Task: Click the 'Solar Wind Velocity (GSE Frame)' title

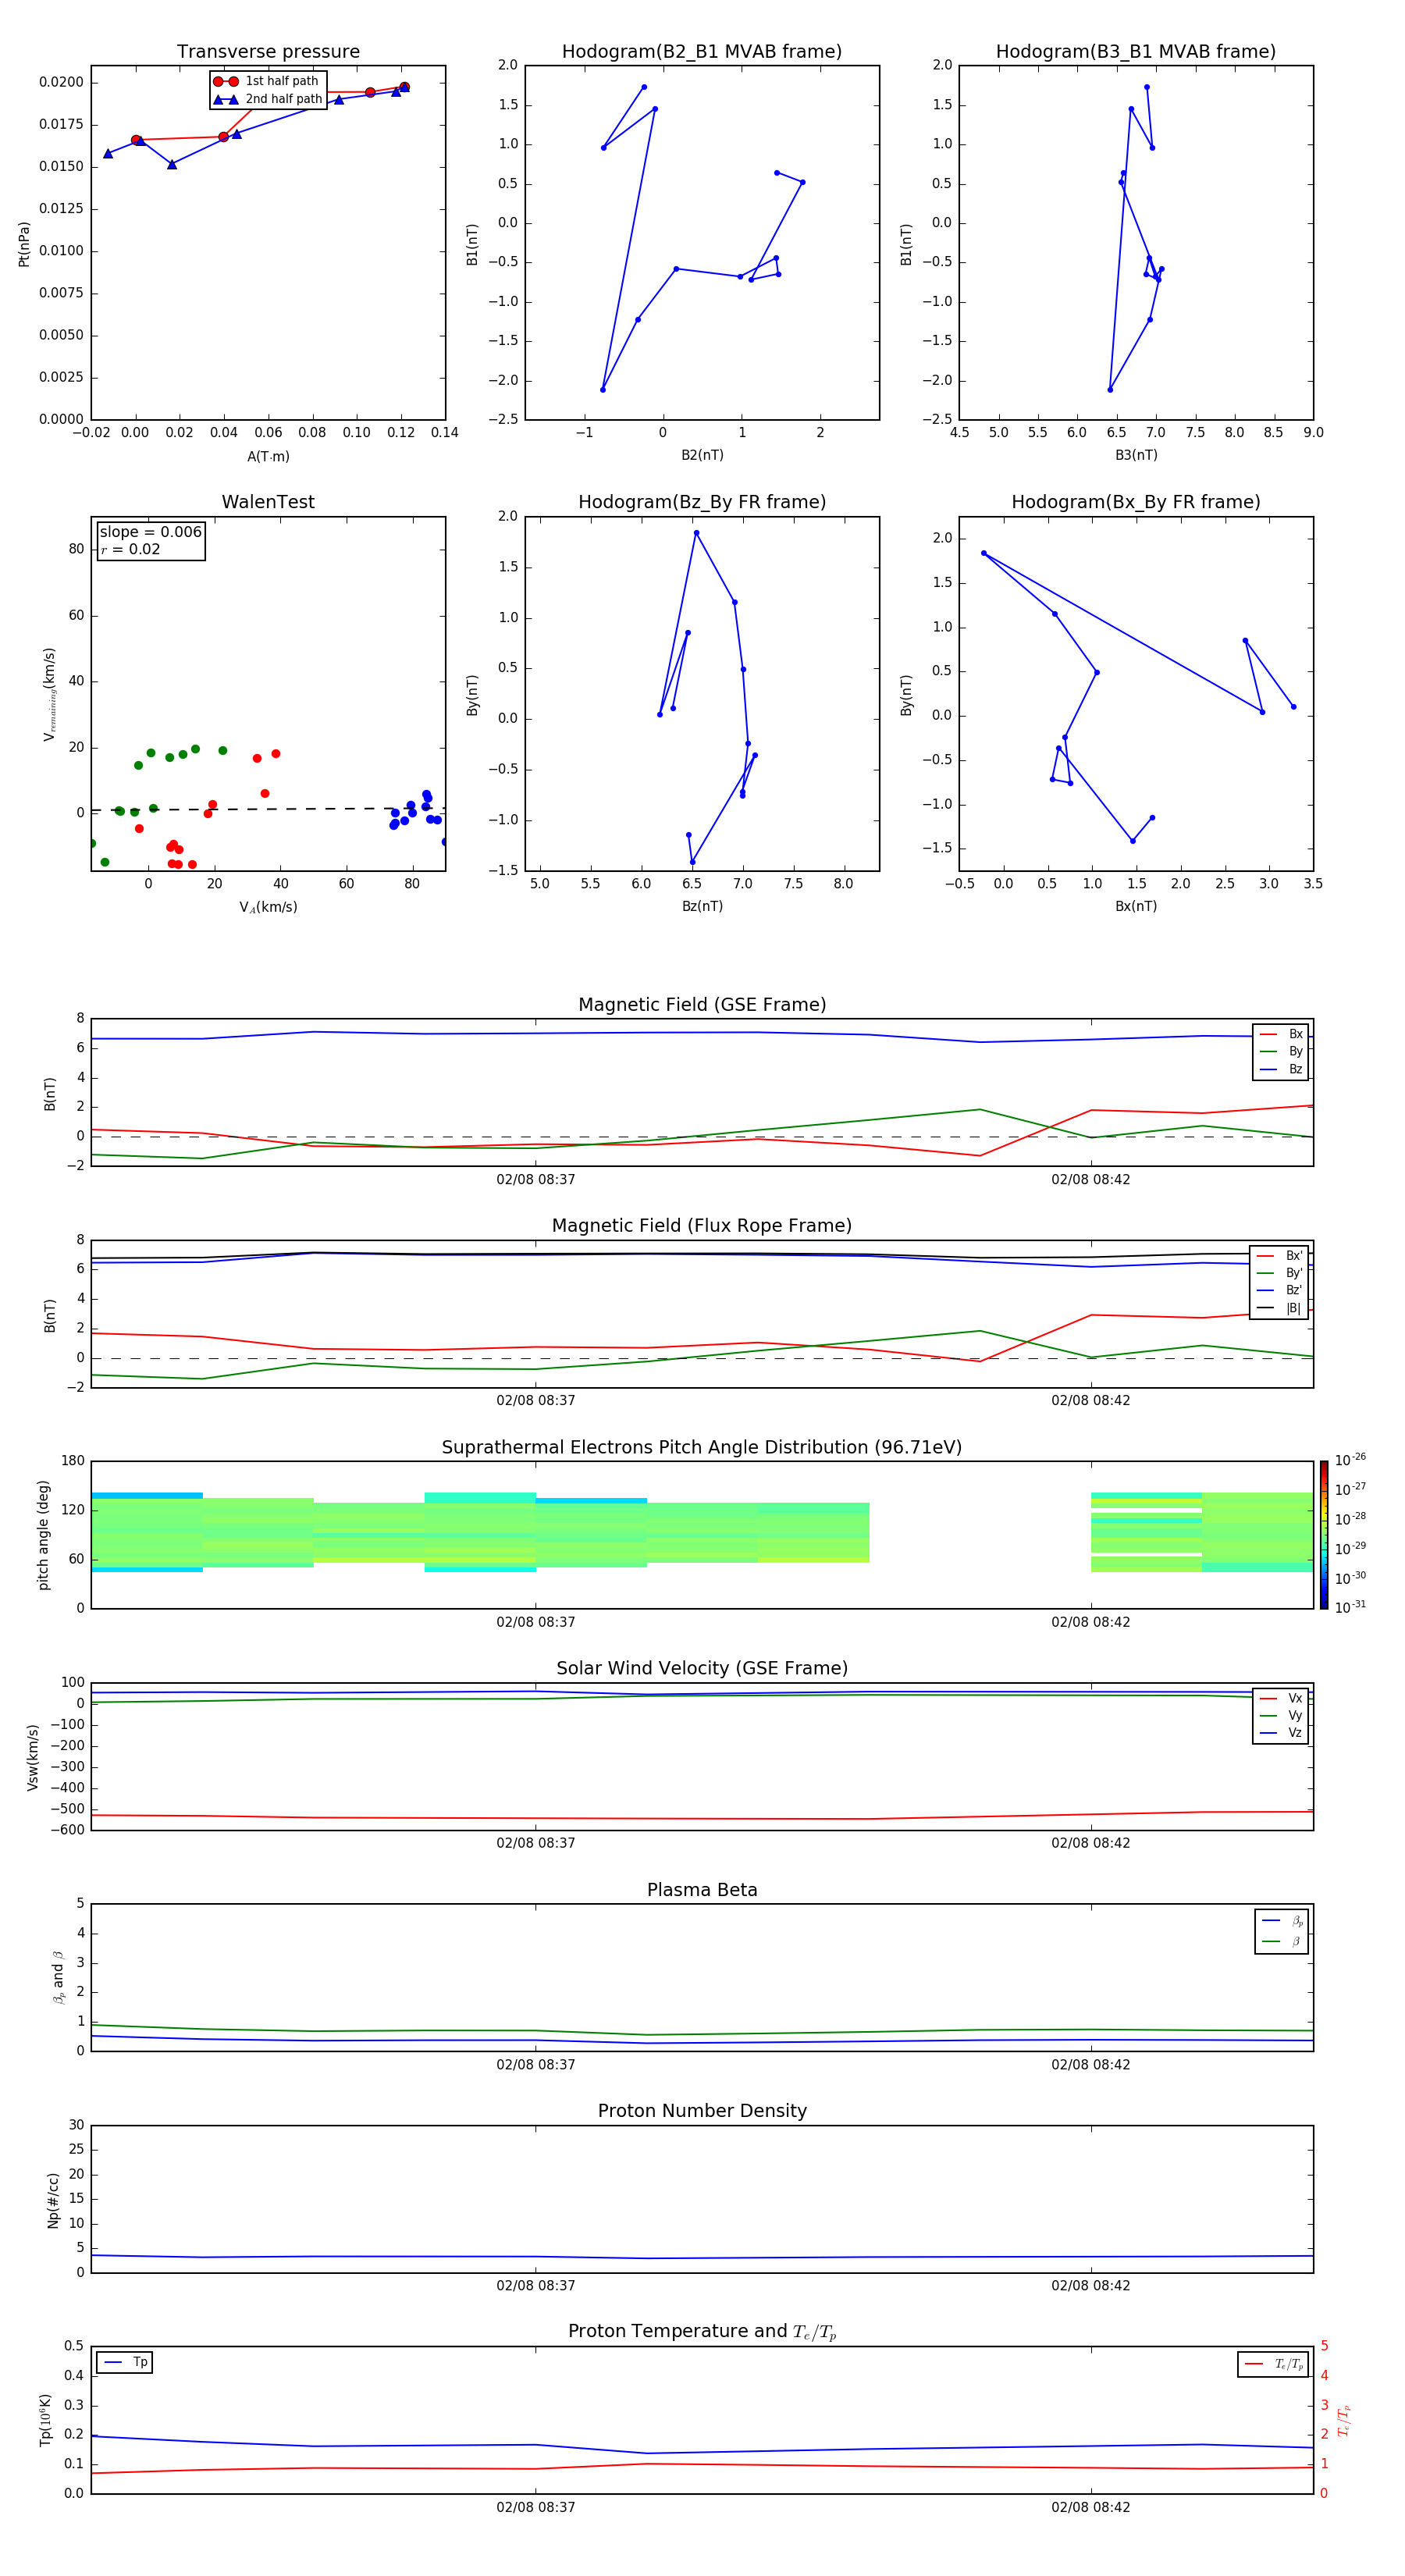Action: pyautogui.click(x=702, y=1669)
